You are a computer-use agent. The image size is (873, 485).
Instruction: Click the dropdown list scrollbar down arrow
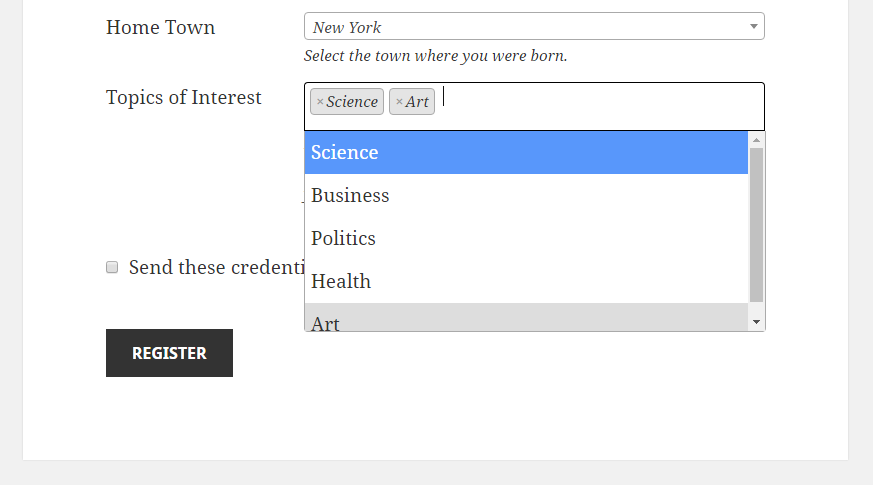tap(756, 322)
